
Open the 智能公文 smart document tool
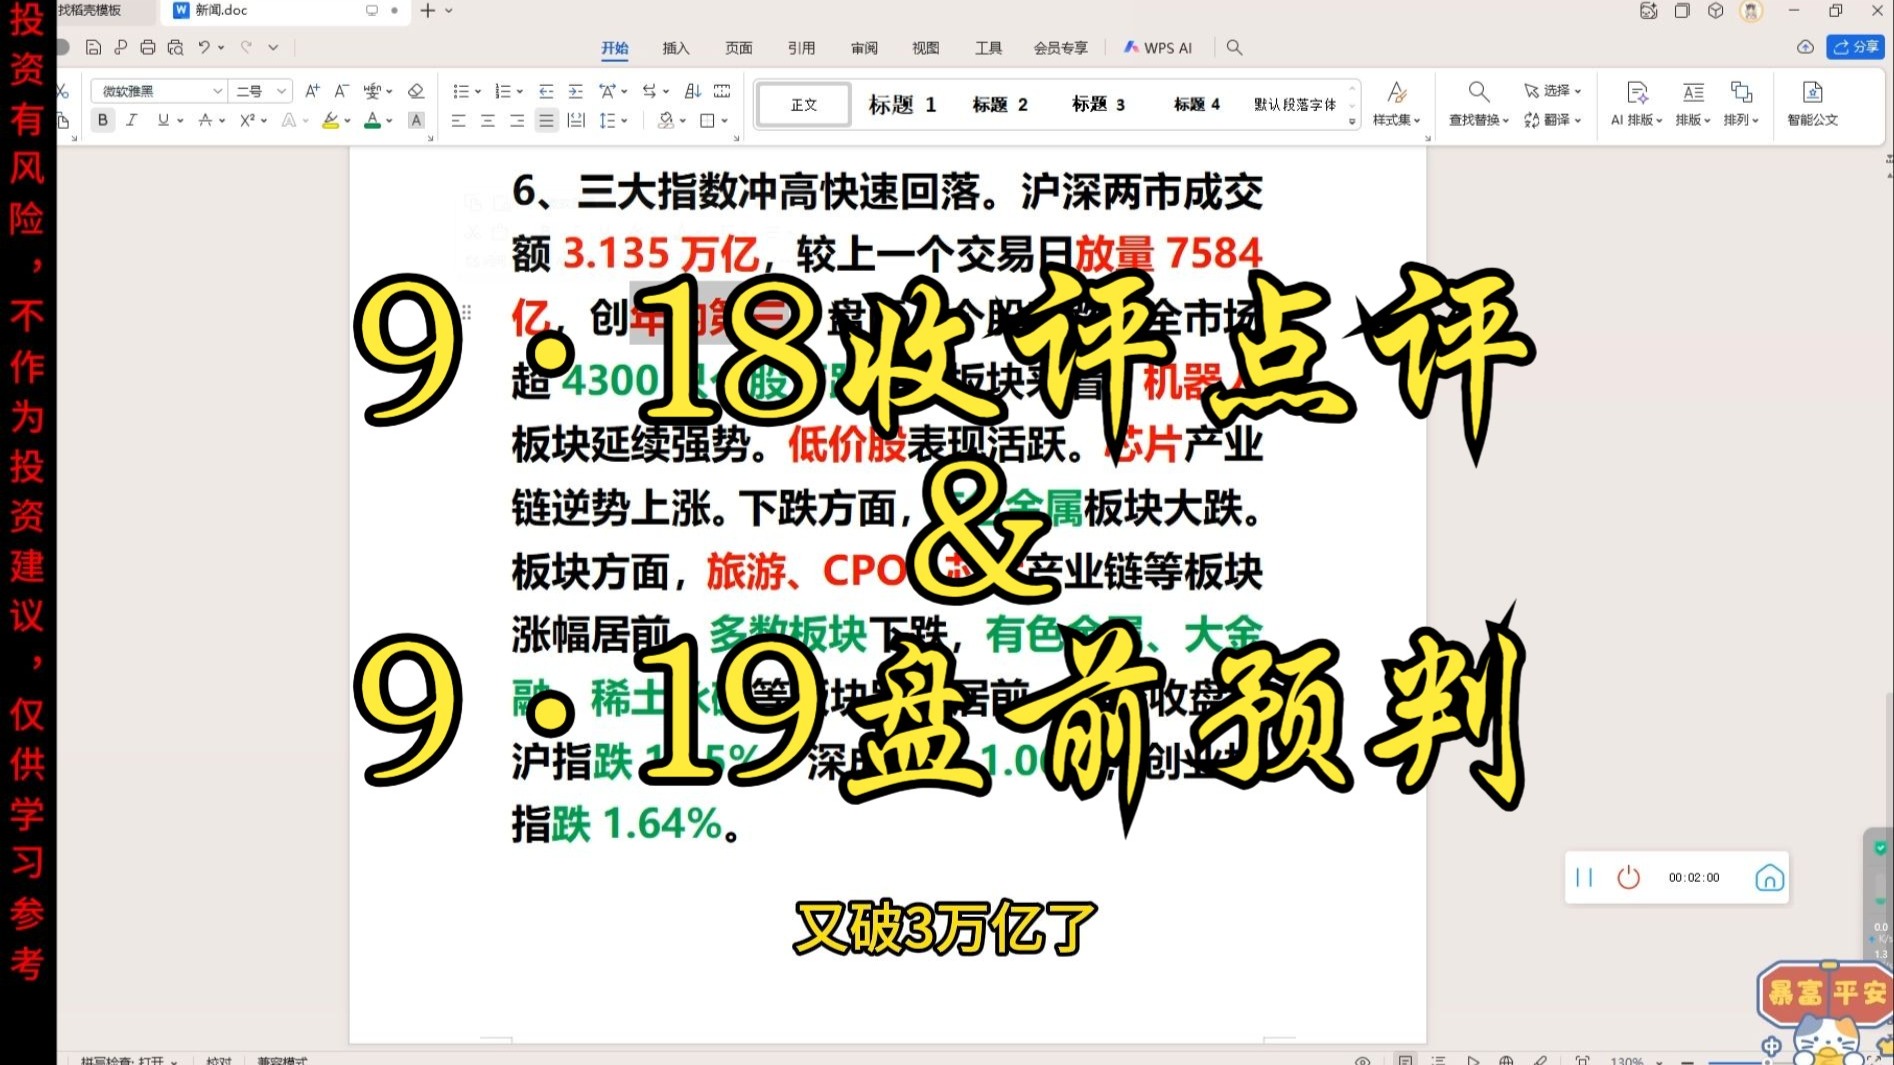click(x=1812, y=104)
